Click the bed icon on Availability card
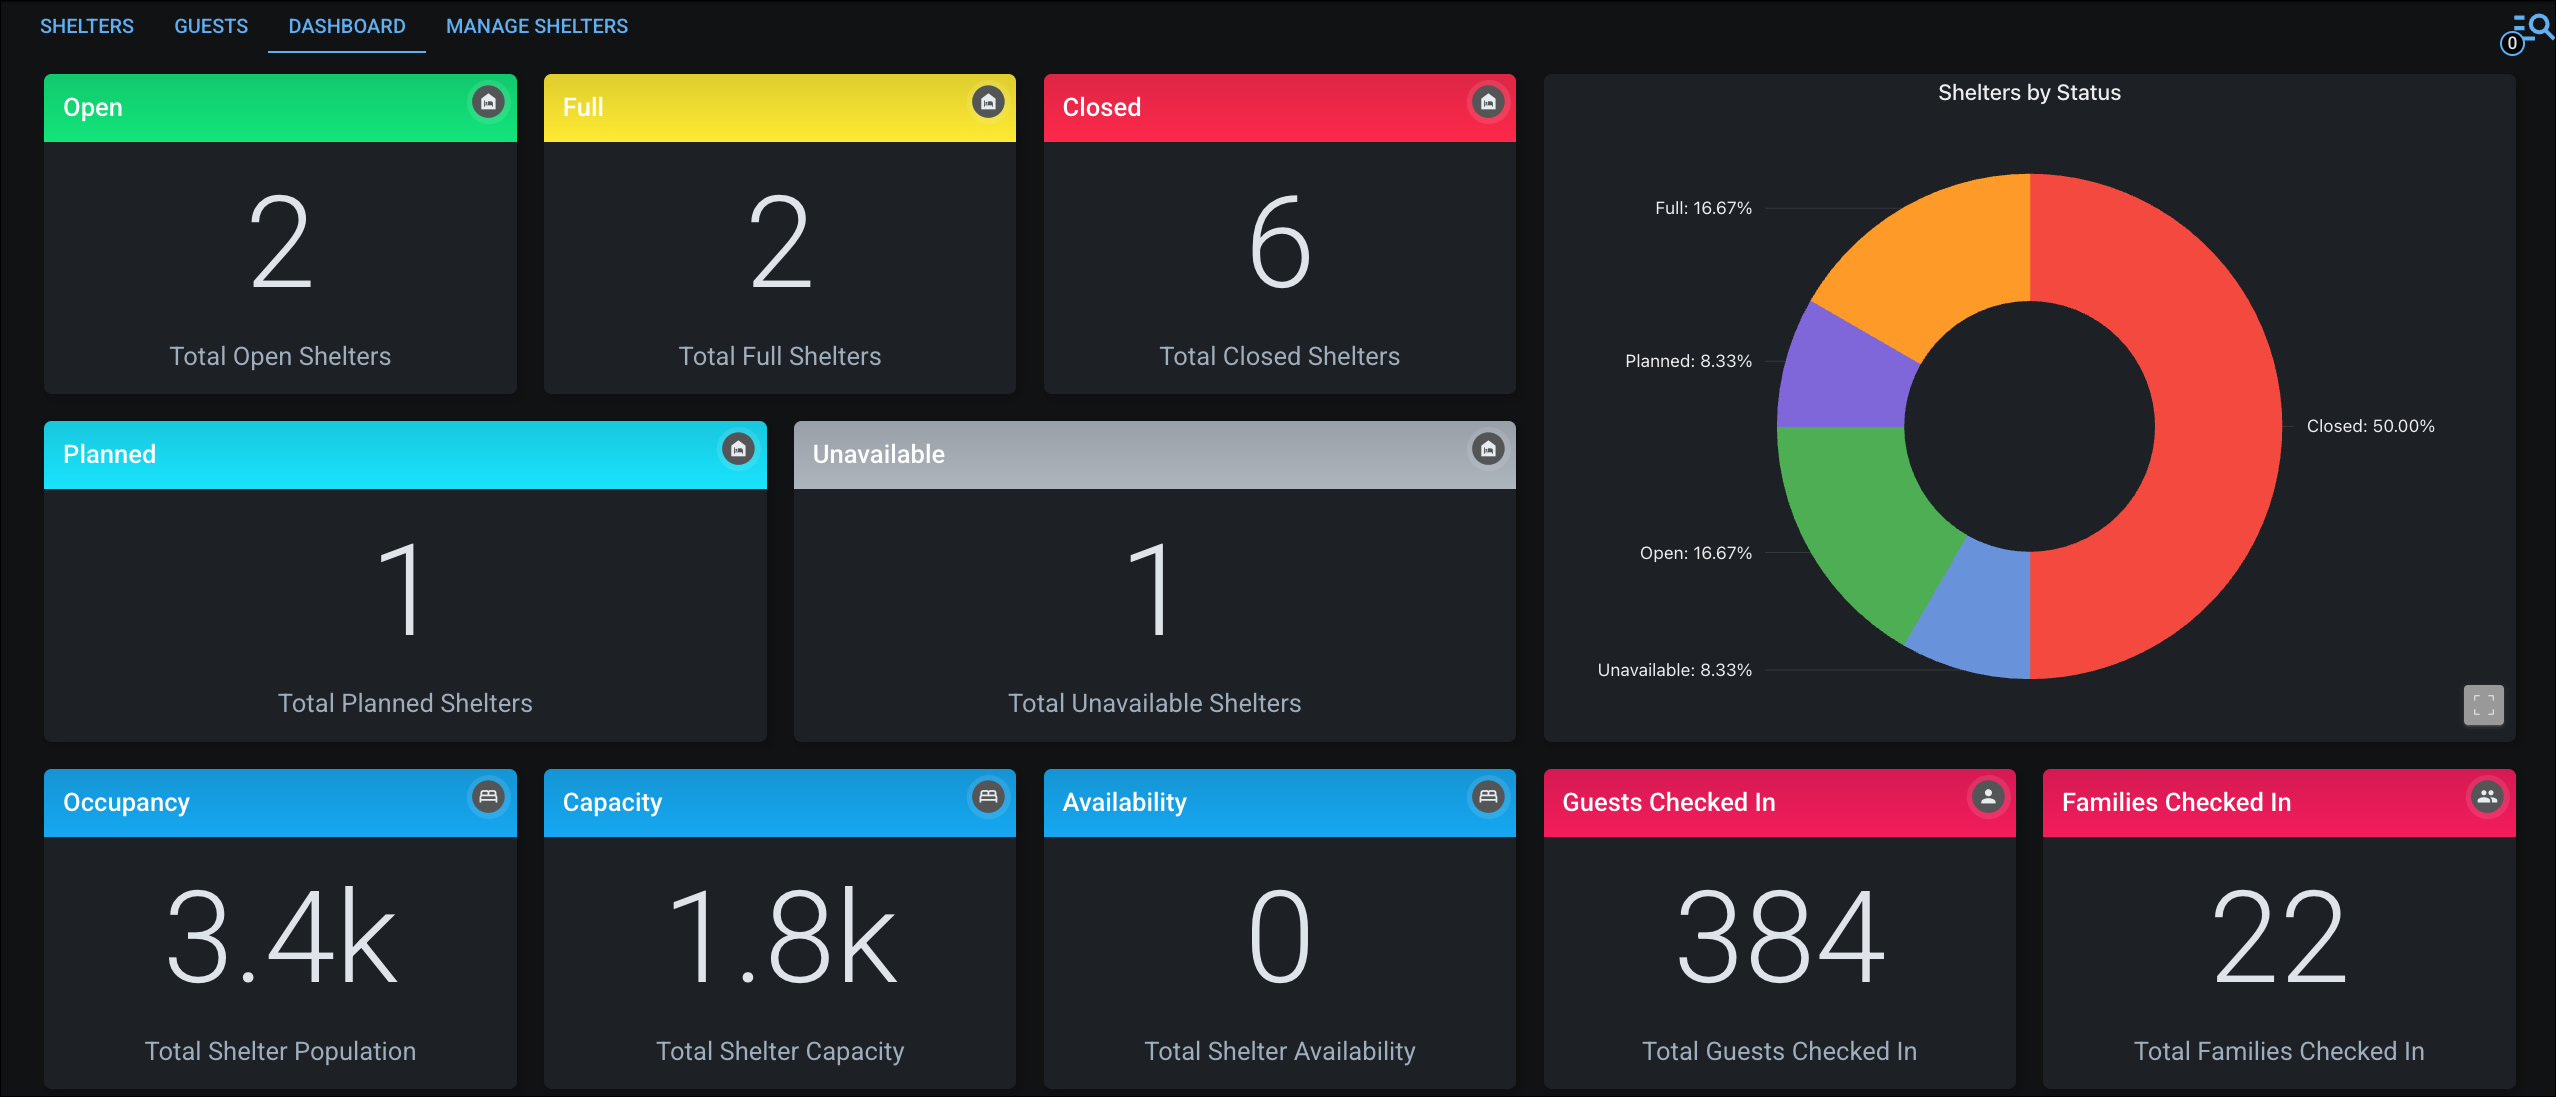Viewport: 2556px width, 1097px height. tap(1488, 797)
